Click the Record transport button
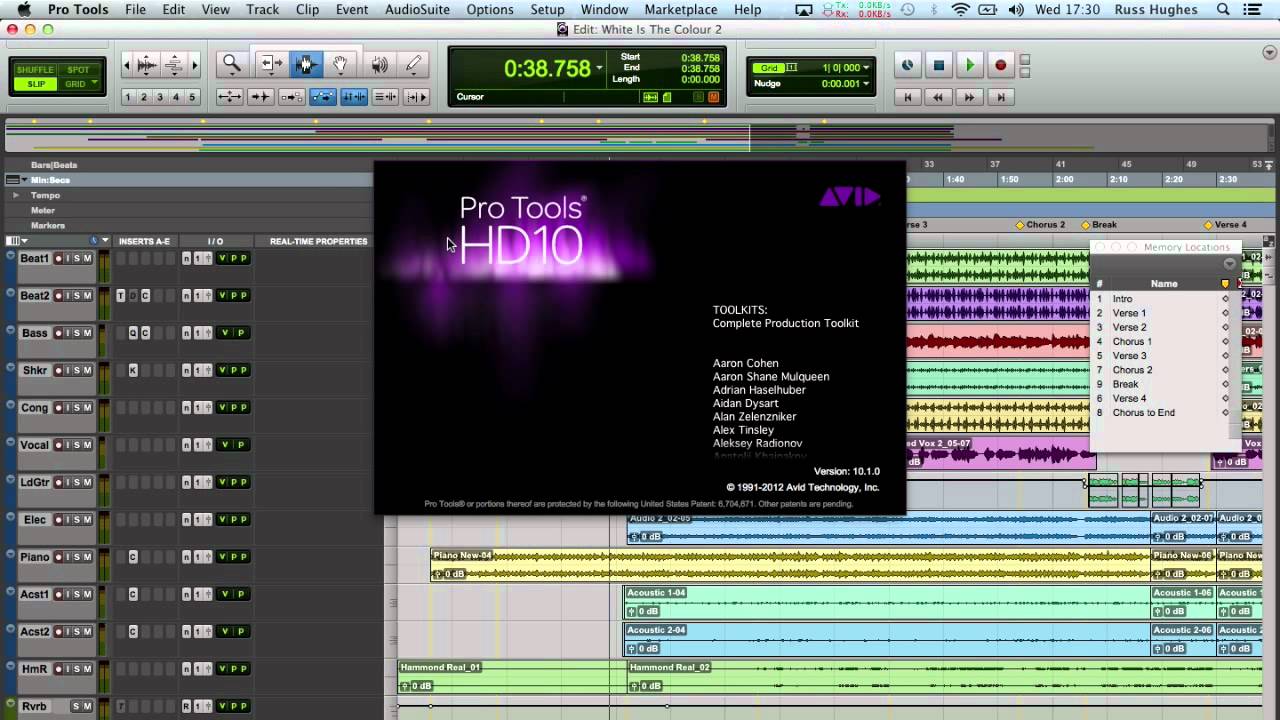The width and height of the screenshot is (1280, 720). click(1000, 65)
